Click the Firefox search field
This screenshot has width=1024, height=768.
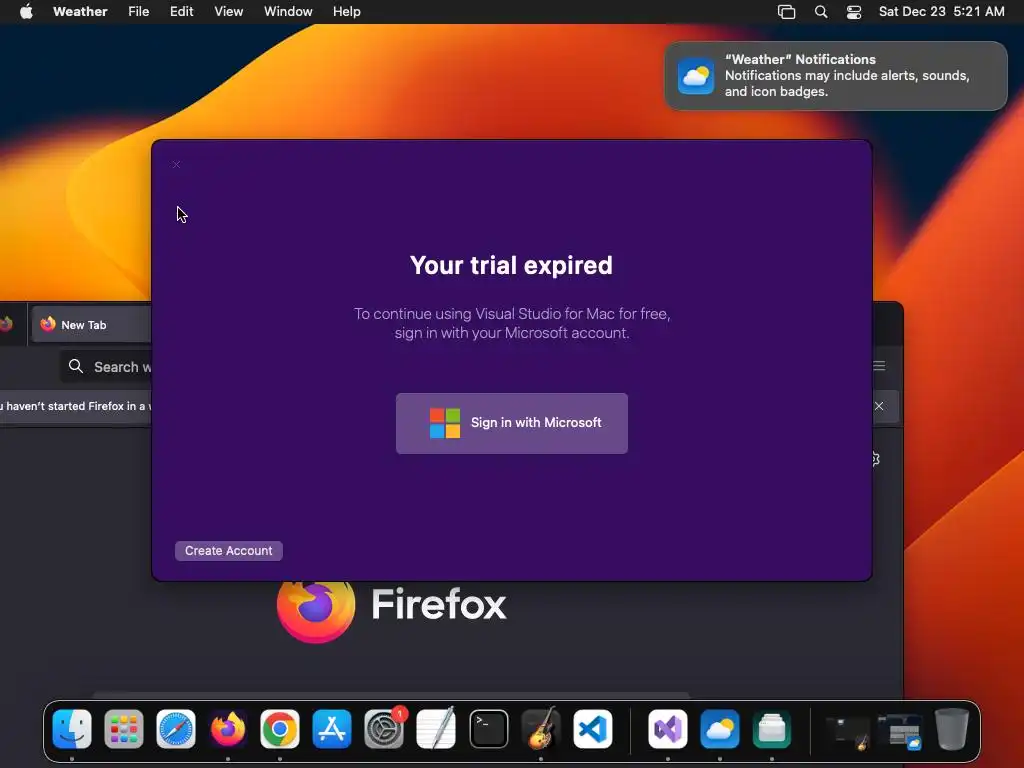(108, 366)
